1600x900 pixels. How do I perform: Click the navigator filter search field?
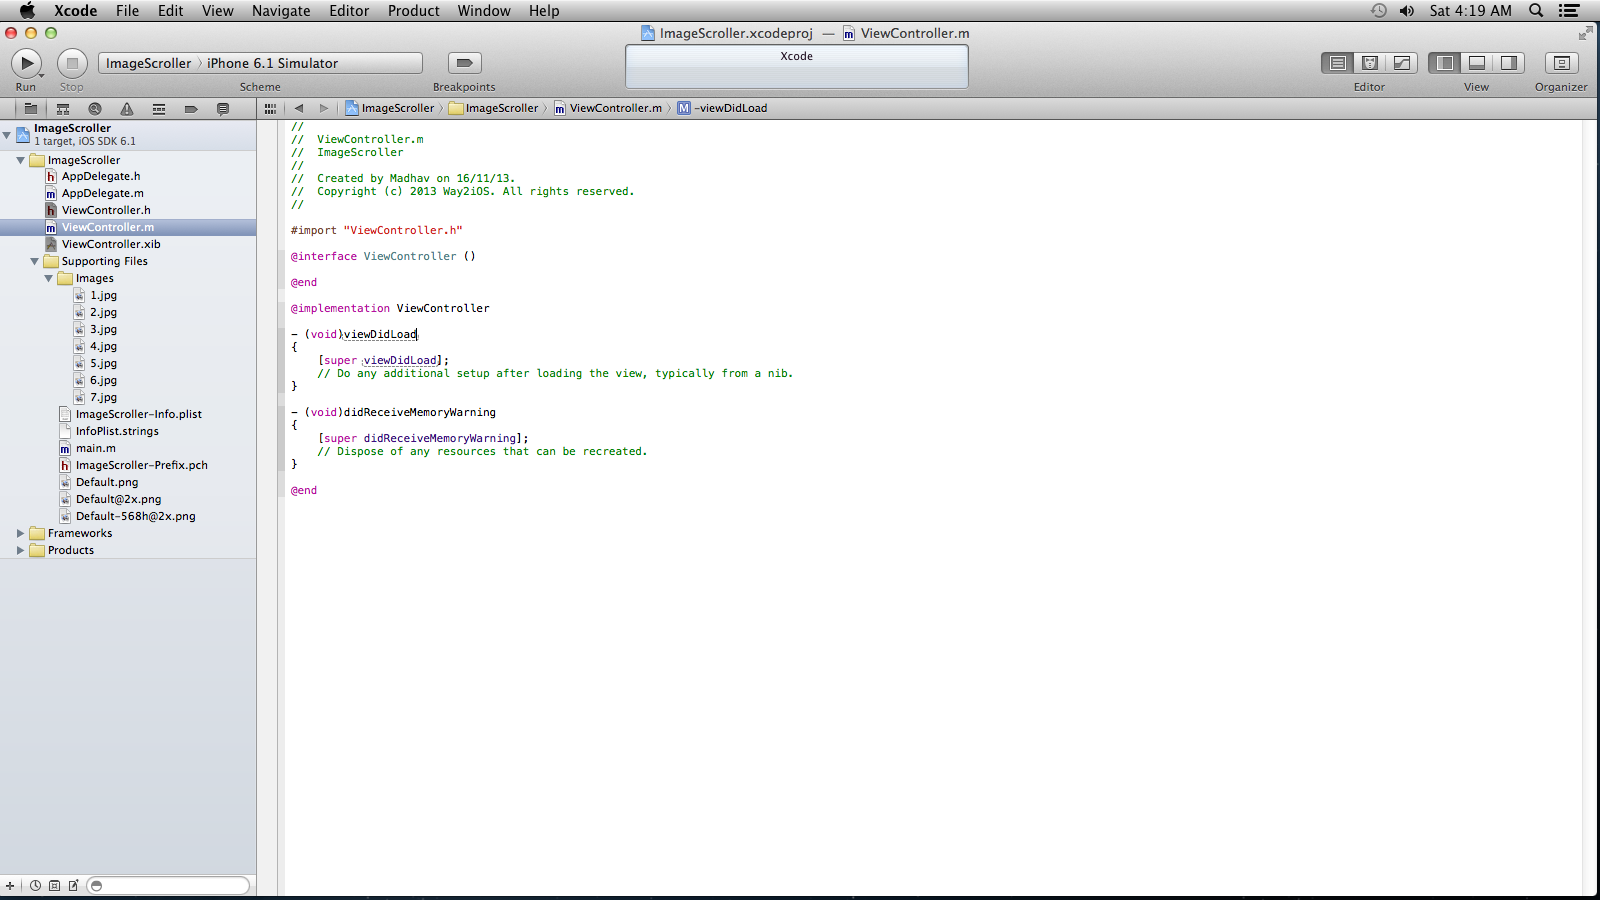pyautogui.click(x=168, y=886)
